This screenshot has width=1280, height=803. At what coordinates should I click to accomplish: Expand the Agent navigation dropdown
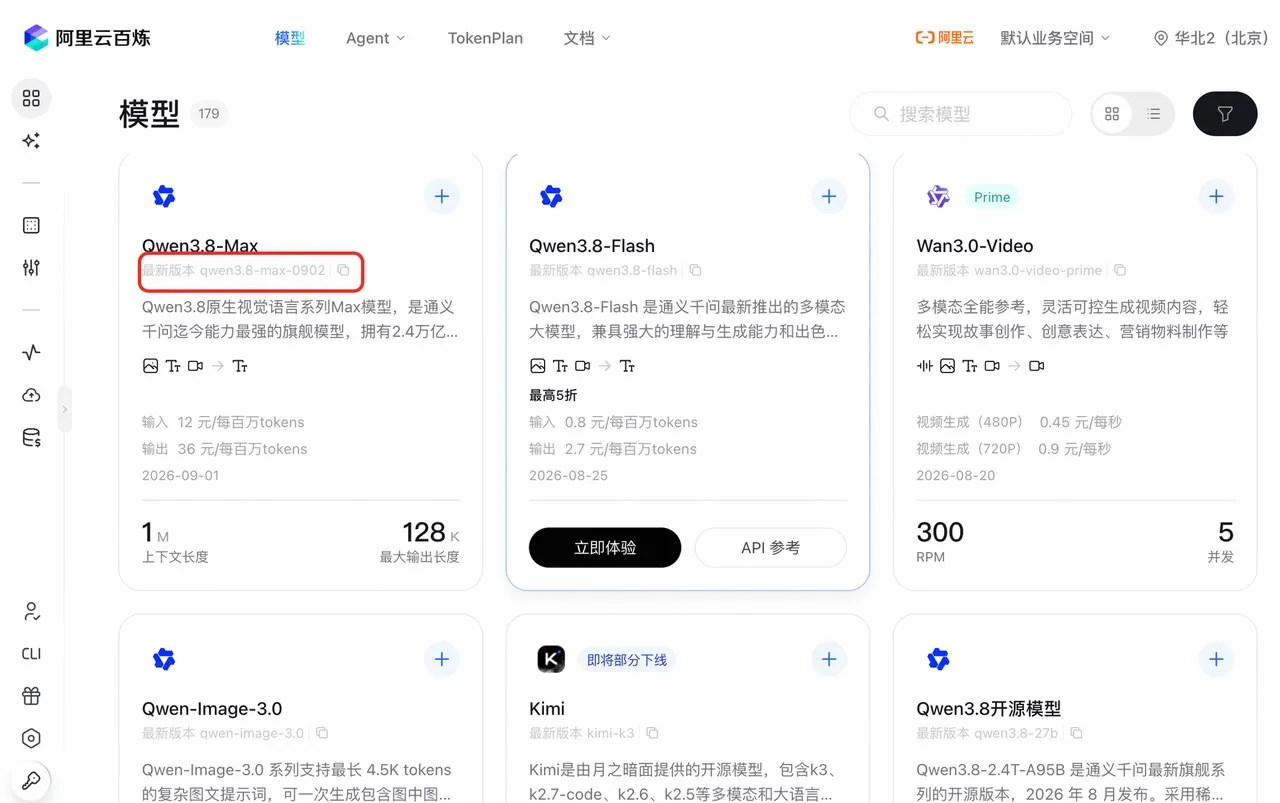375,38
